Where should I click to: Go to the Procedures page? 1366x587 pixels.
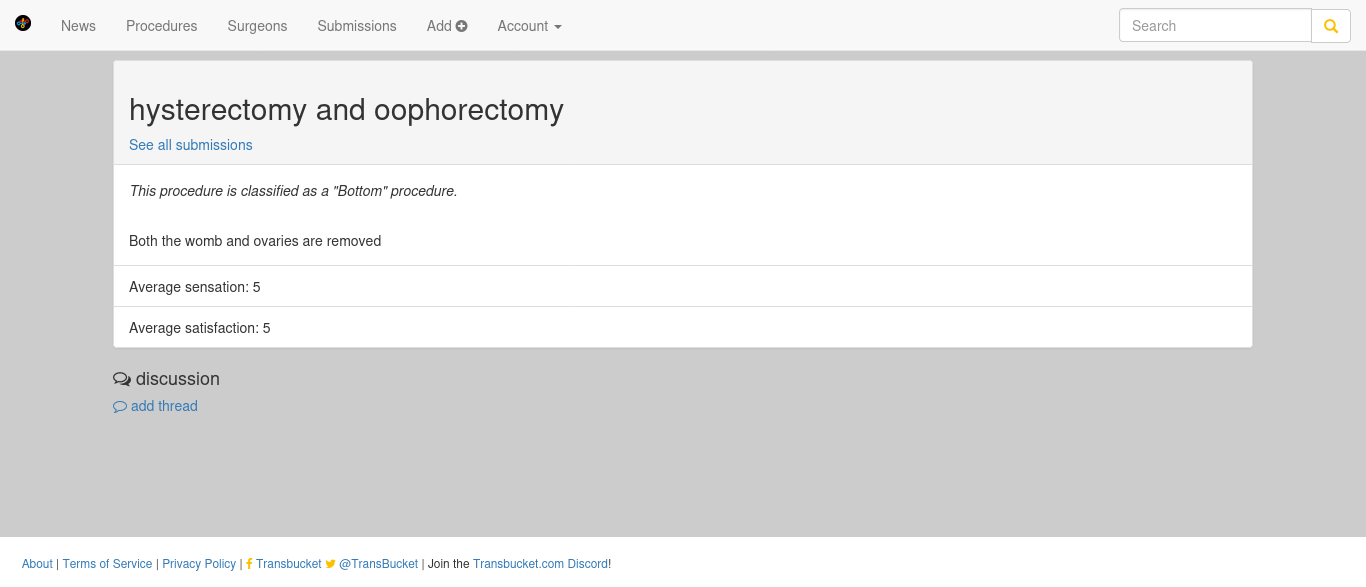(162, 26)
